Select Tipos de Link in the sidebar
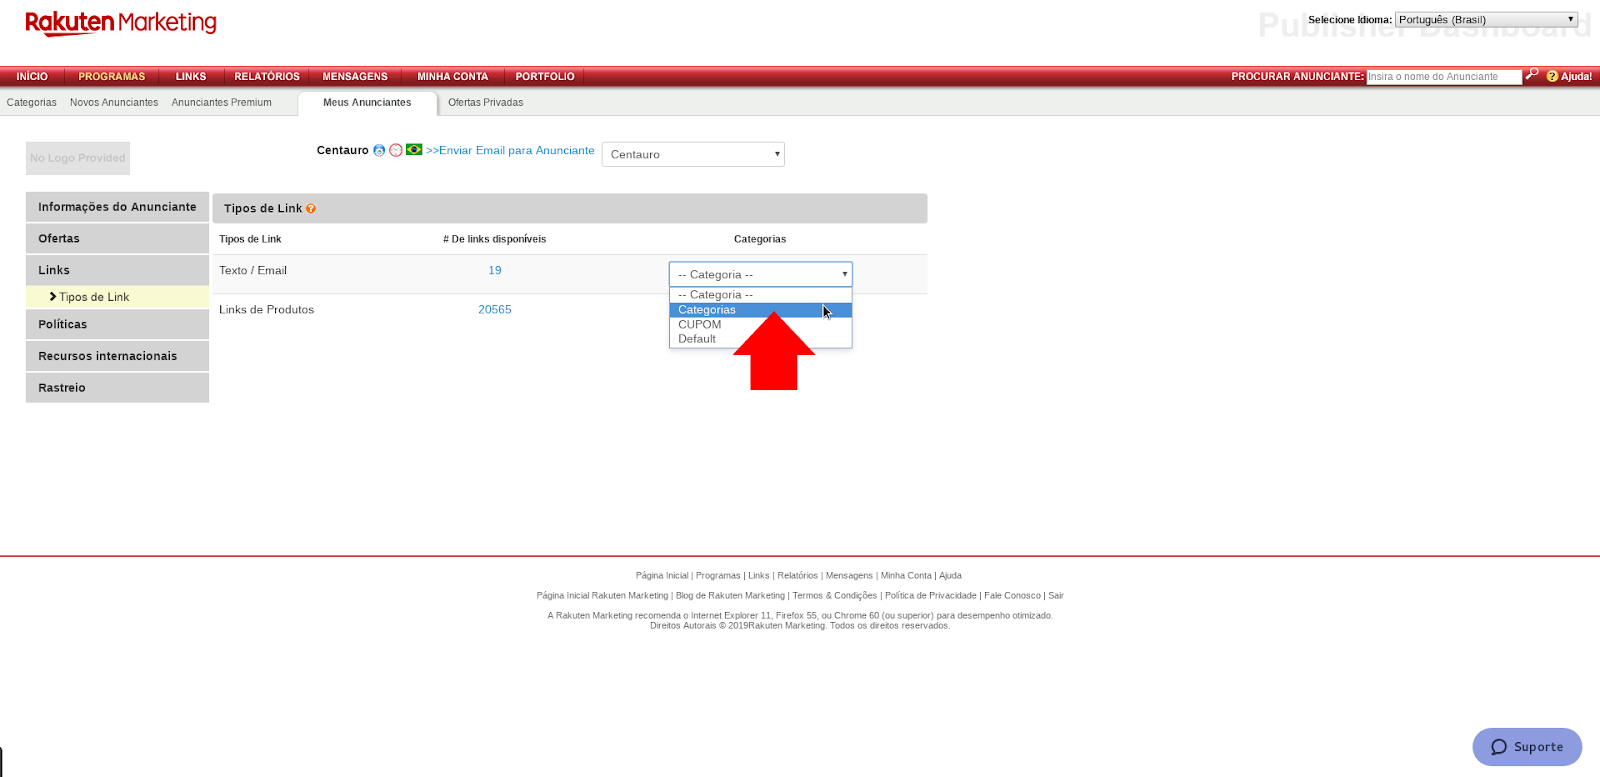This screenshot has width=1600, height=777. click(117, 297)
